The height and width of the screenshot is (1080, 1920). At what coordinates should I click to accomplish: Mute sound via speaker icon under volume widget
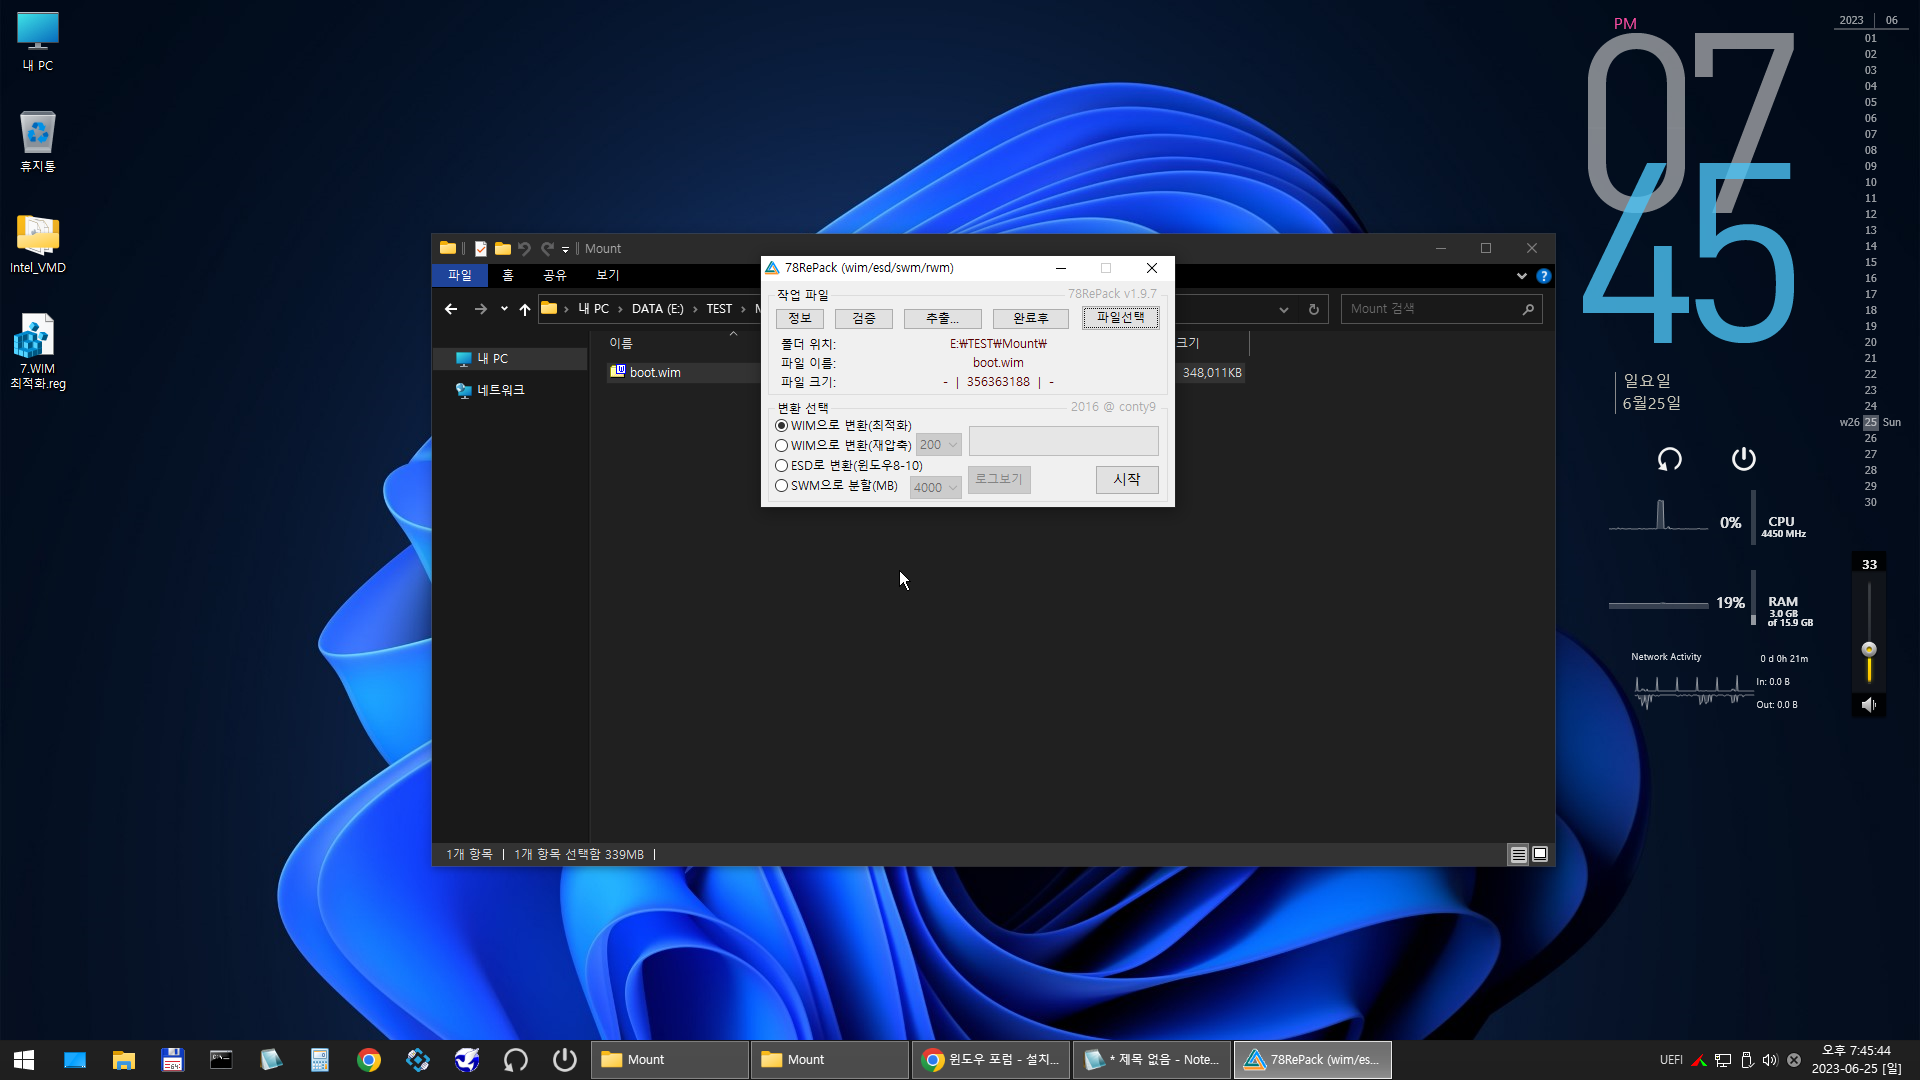point(1868,705)
